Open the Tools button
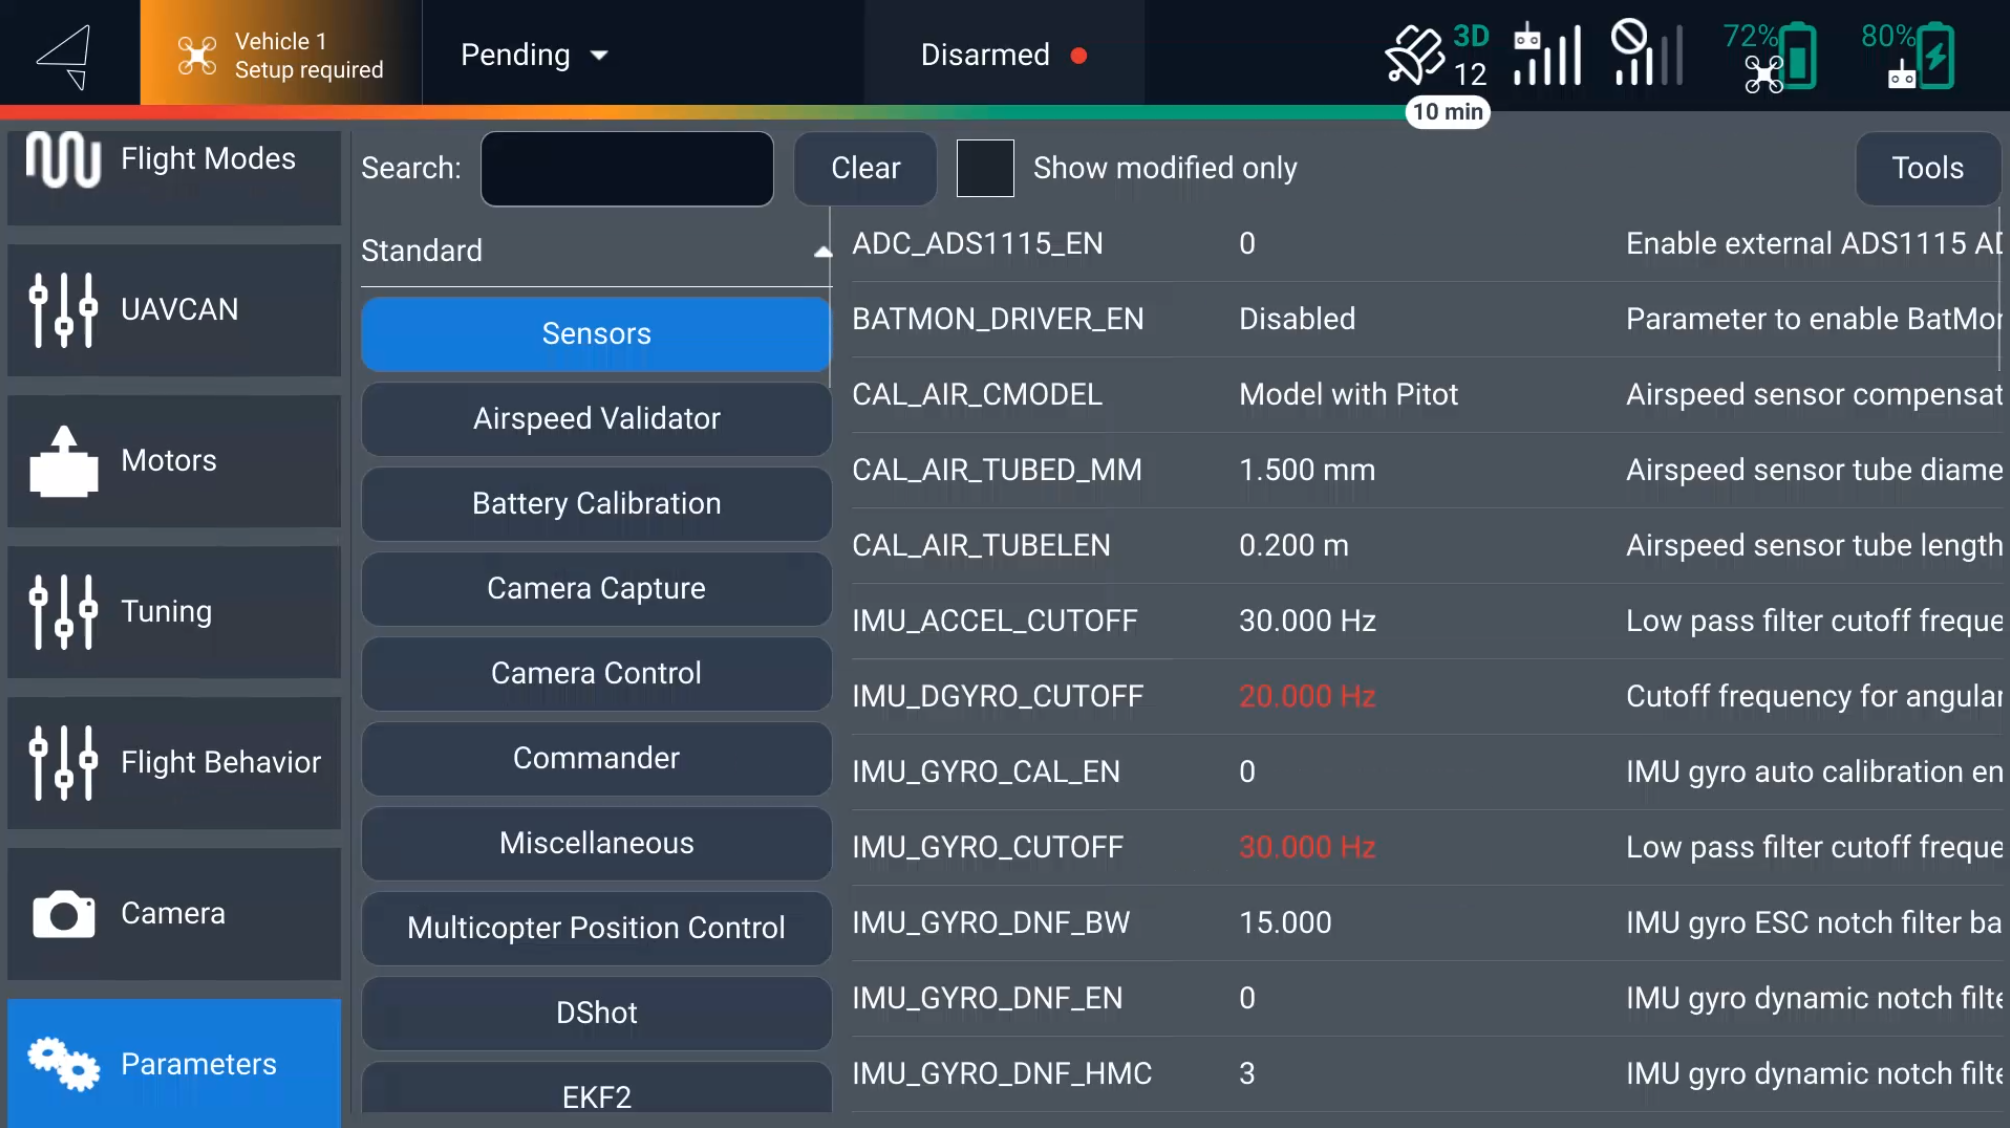2010x1128 pixels. (1927, 168)
